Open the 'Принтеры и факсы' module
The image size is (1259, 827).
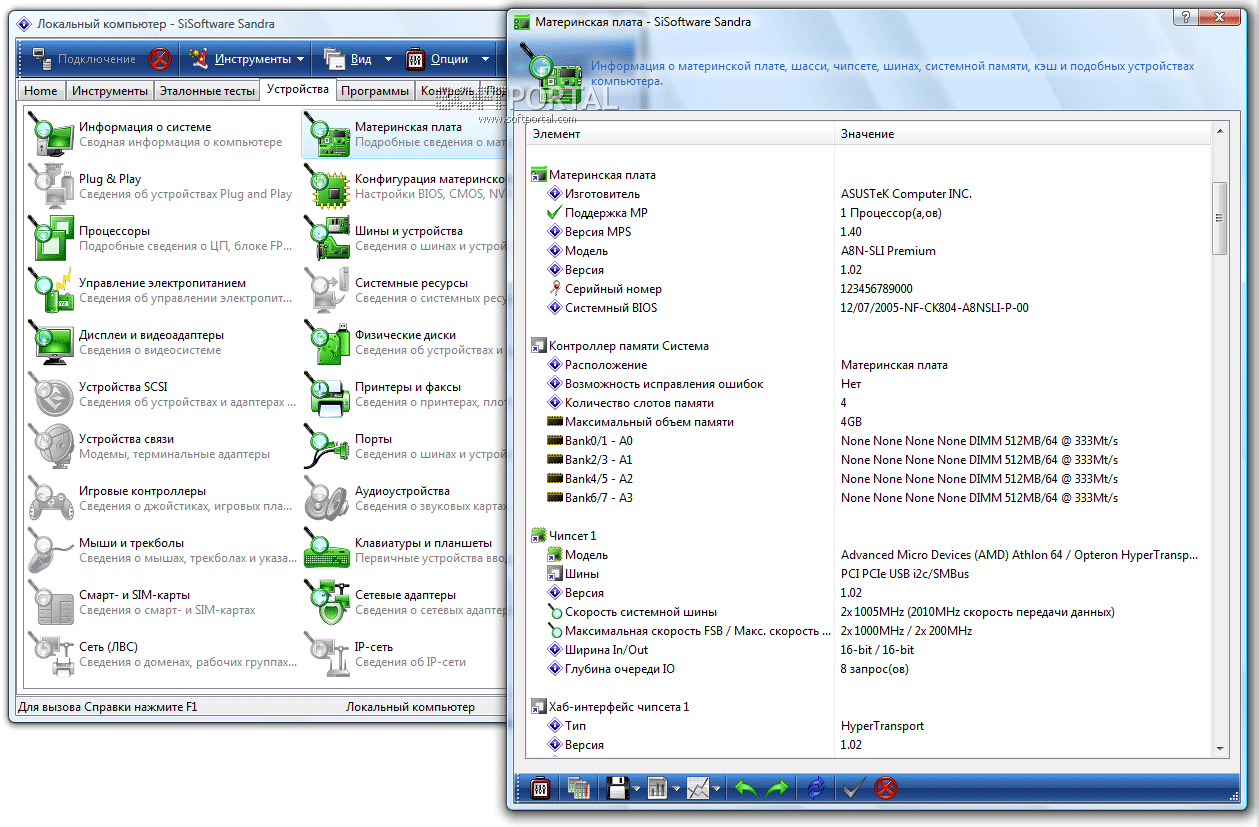tap(404, 394)
